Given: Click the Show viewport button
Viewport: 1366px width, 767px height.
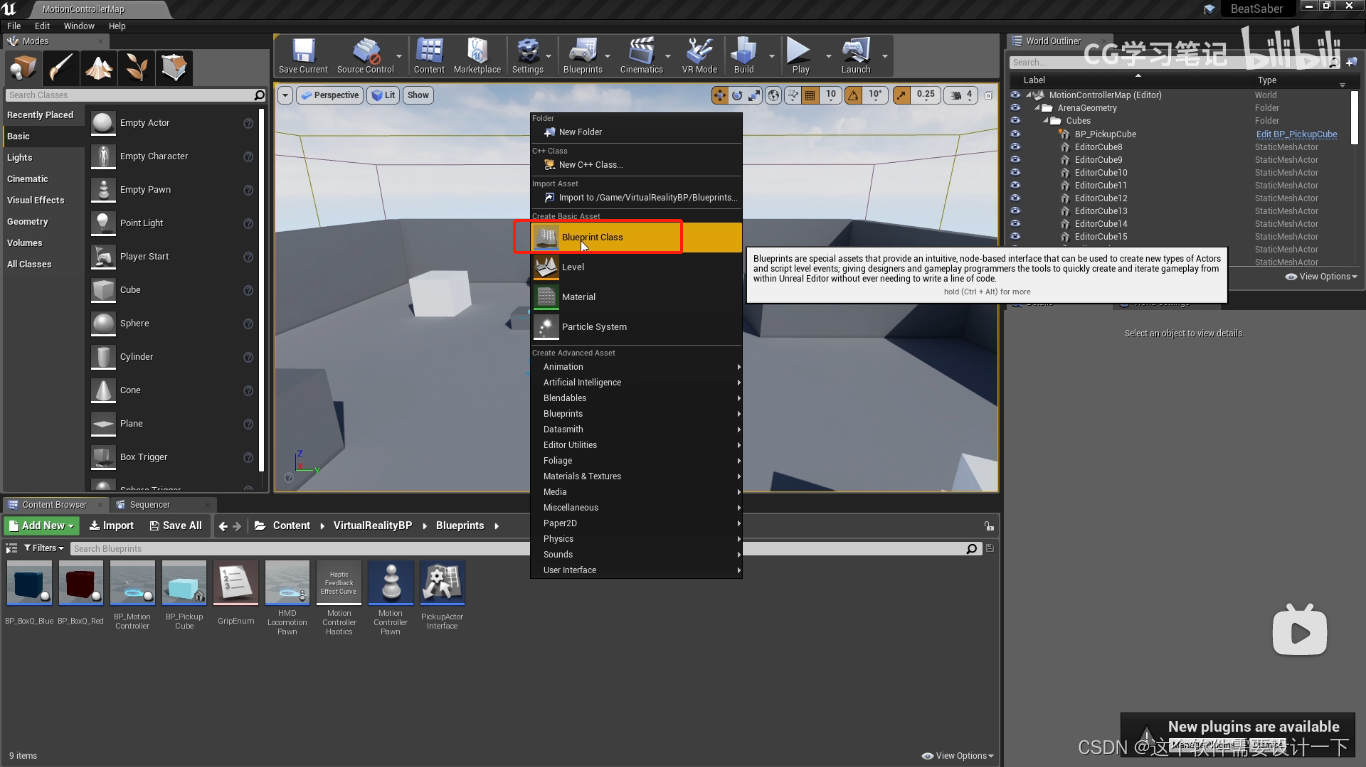Looking at the screenshot, I should (x=418, y=95).
